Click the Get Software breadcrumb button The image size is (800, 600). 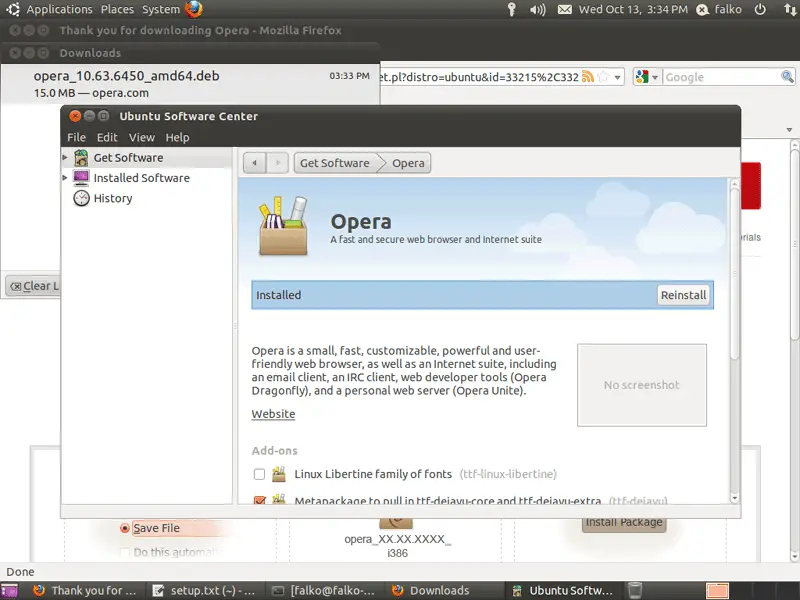[335, 163]
